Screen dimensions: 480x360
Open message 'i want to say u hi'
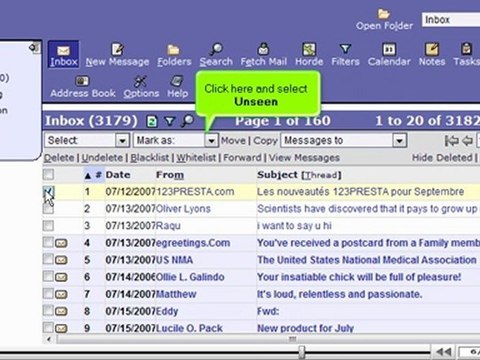294,226
